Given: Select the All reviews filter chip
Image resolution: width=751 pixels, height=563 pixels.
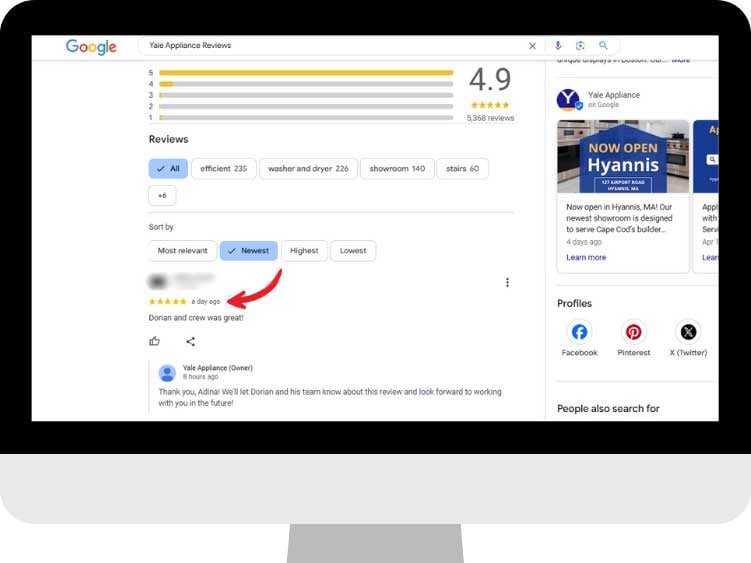Looking at the screenshot, I should 167,169.
